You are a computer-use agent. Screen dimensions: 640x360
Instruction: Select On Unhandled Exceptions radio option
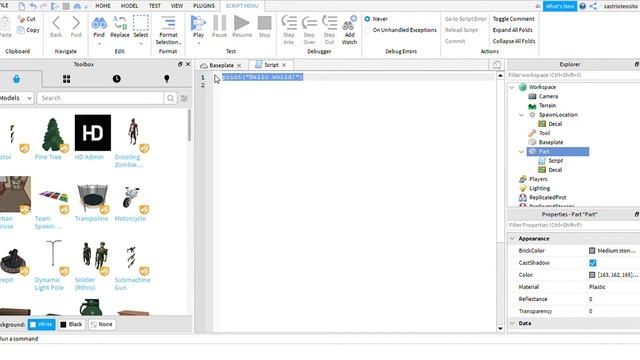coord(367,30)
